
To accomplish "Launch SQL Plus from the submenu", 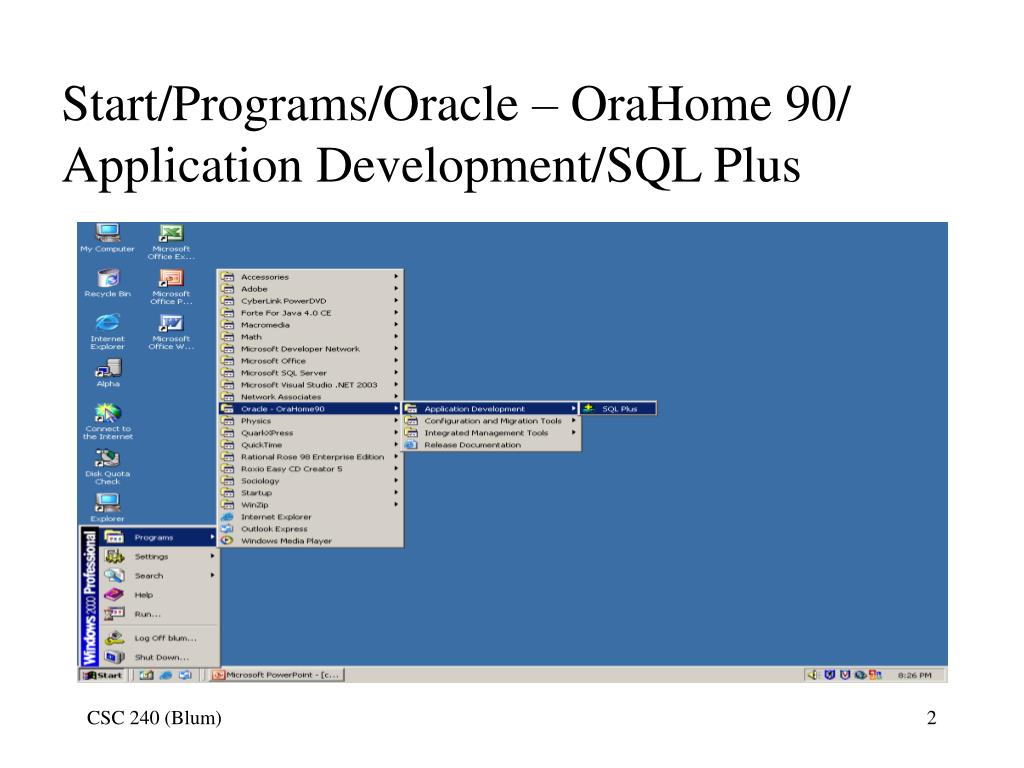I will tap(618, 409).
